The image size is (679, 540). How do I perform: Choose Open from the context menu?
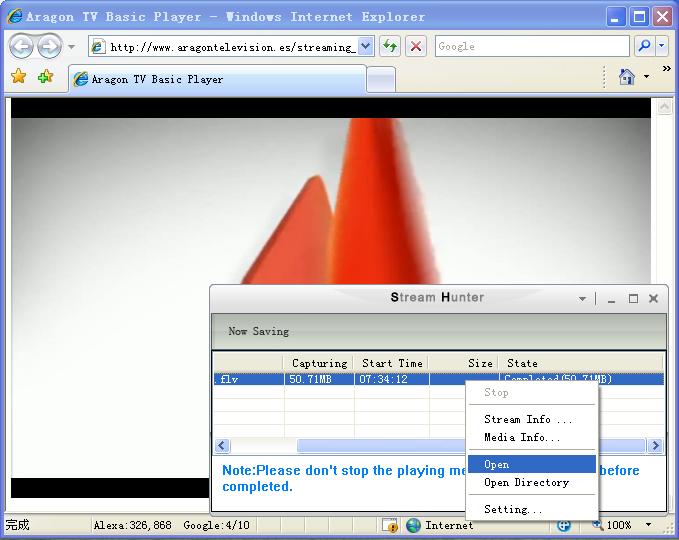(532, 464)
